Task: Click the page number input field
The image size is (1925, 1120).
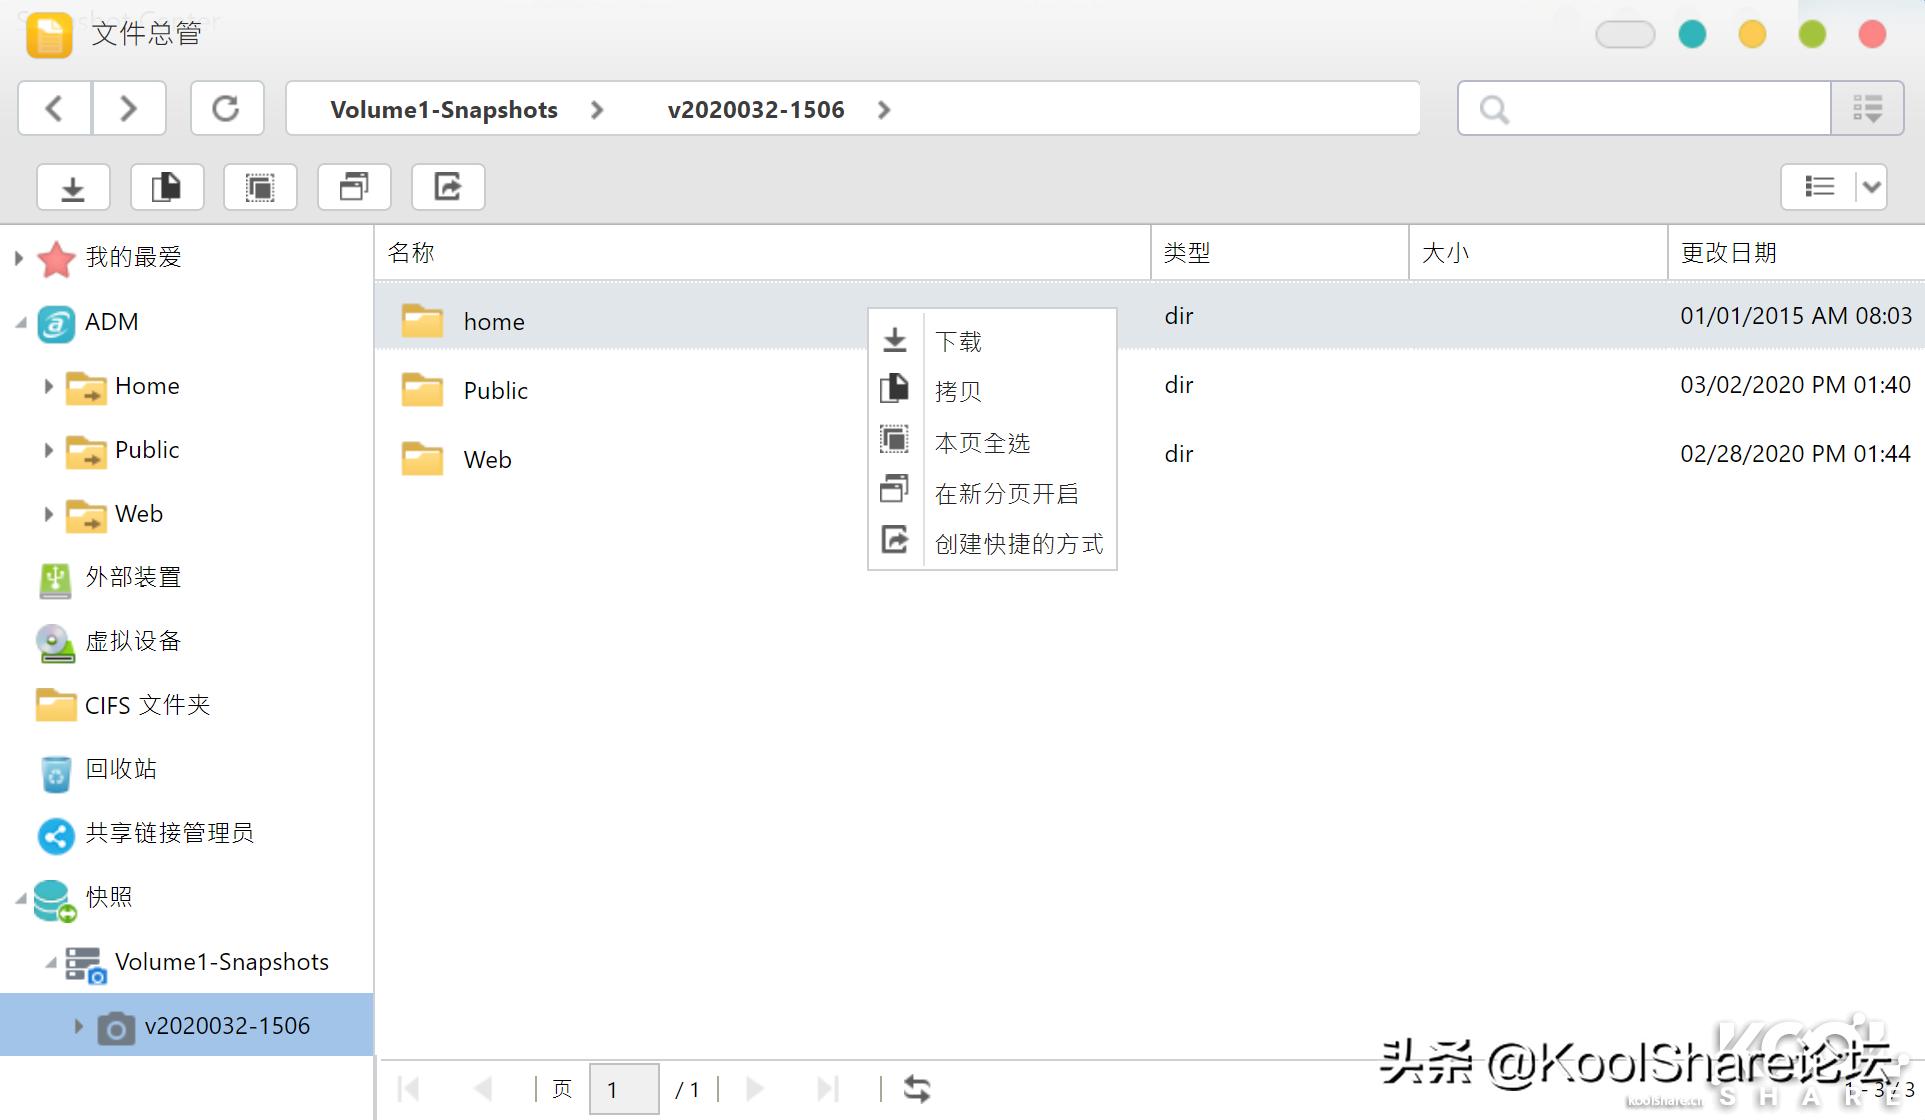Action: click(x=623, y=1089)
